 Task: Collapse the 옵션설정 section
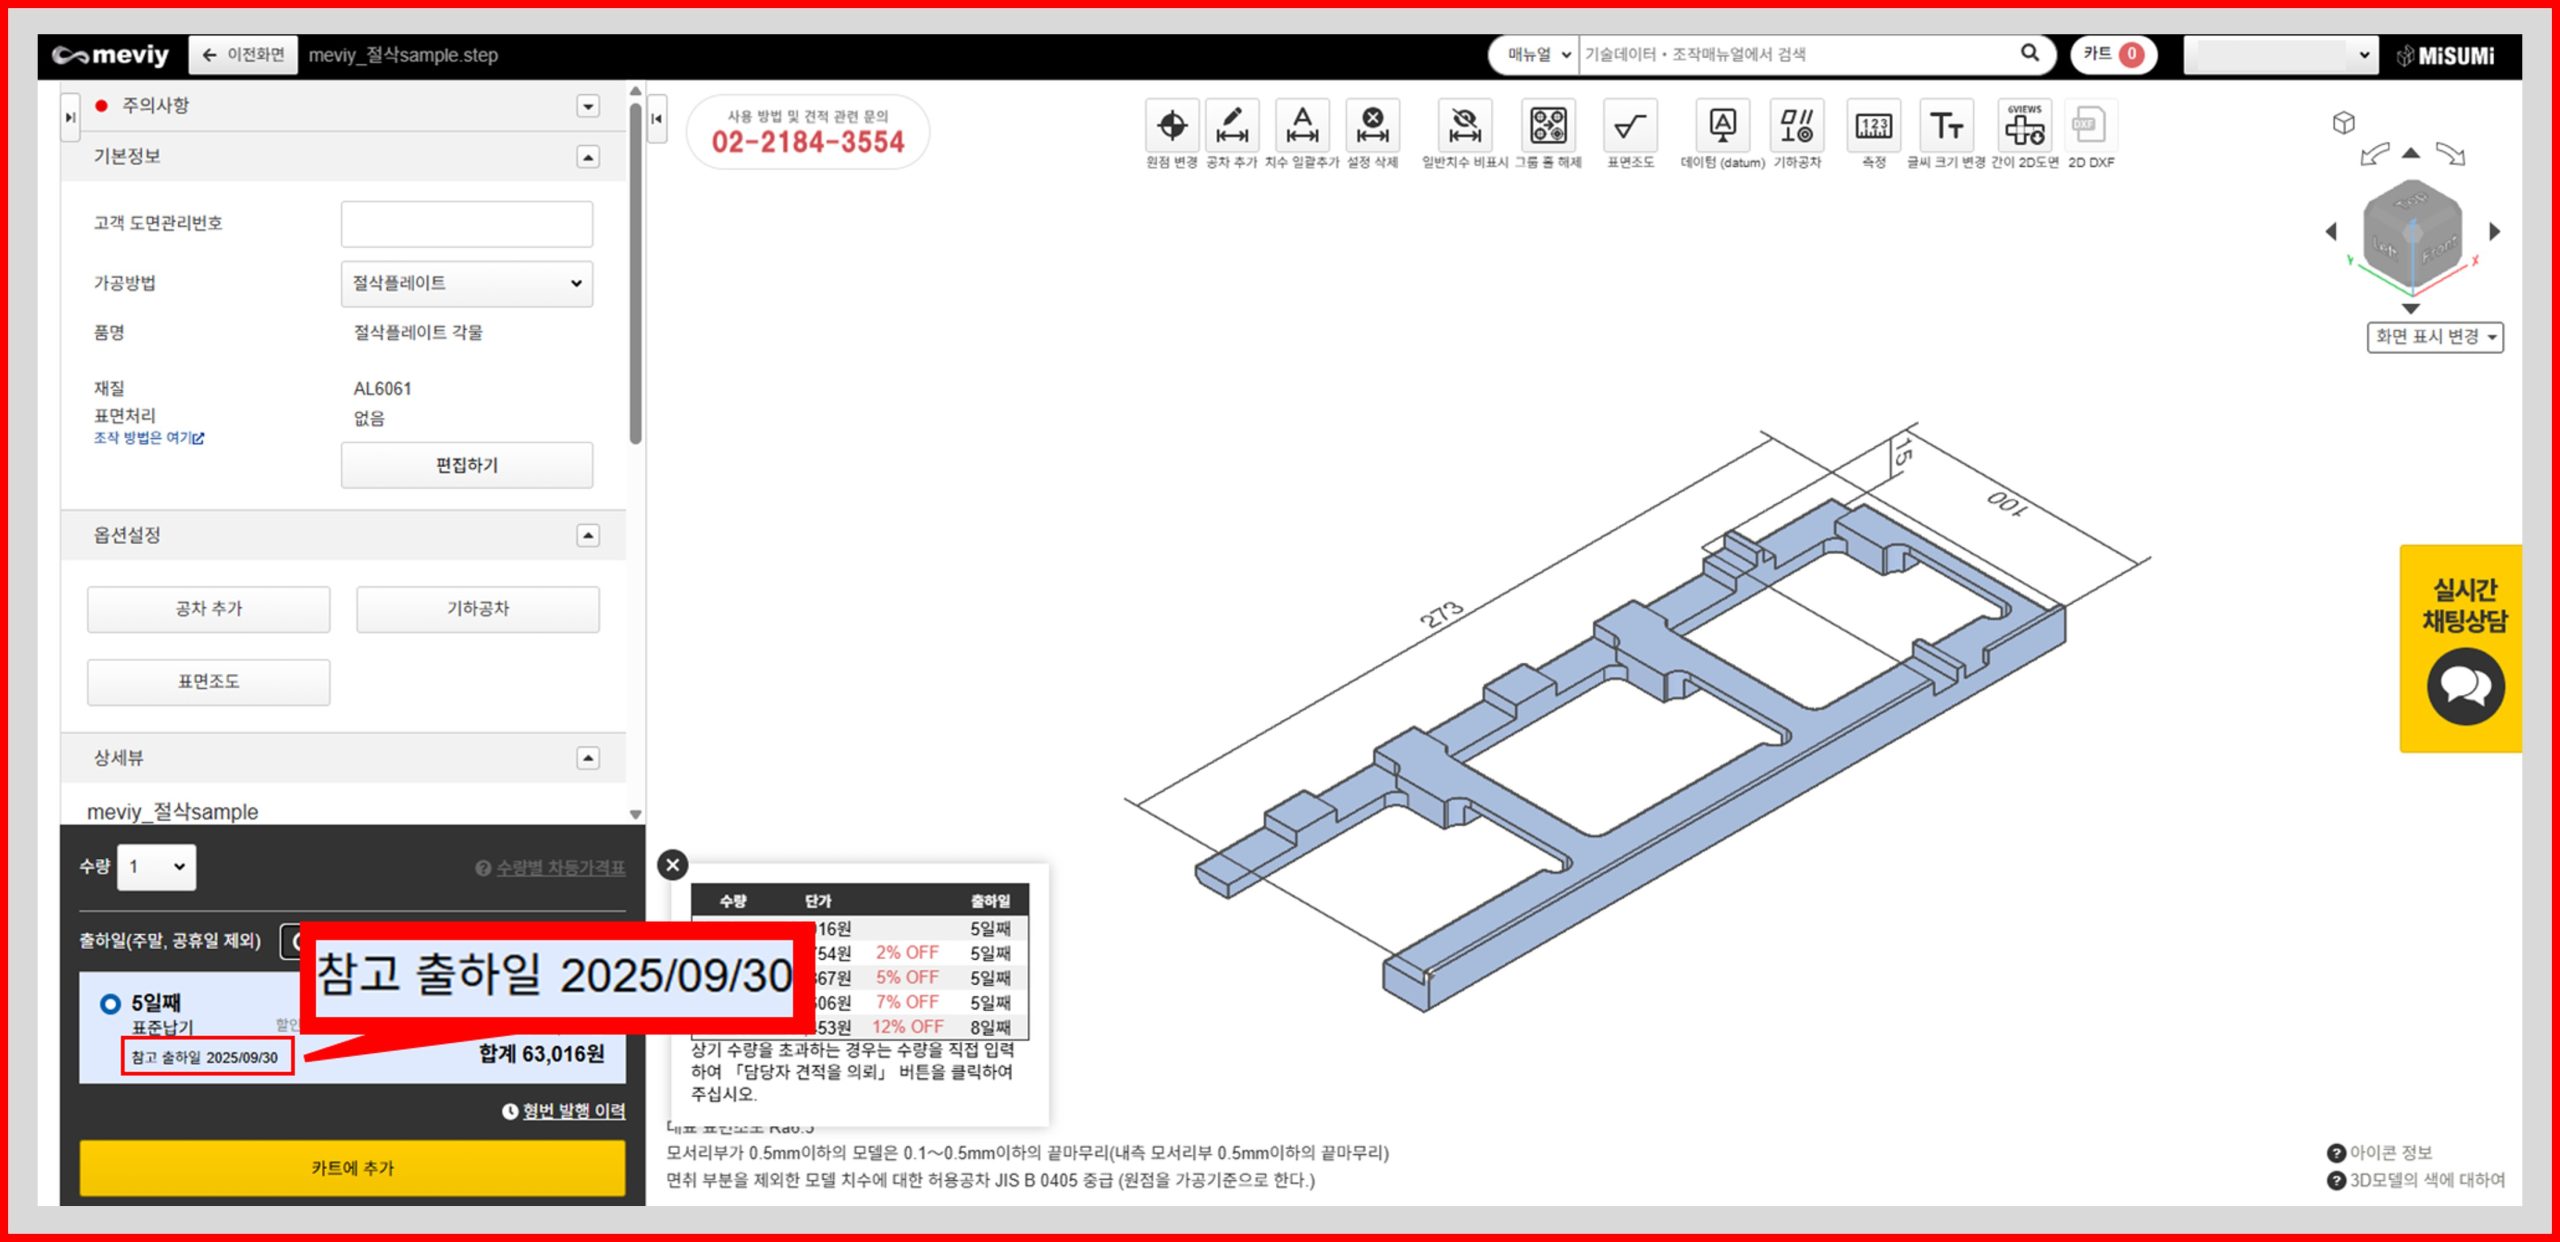[x=588, y=536]
